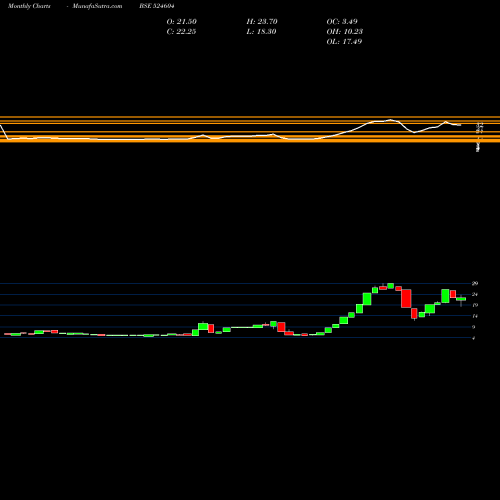Viewport: 500px width, 500px height.
Task: Open the MunafaSutra.com site label
Action: 97,6
